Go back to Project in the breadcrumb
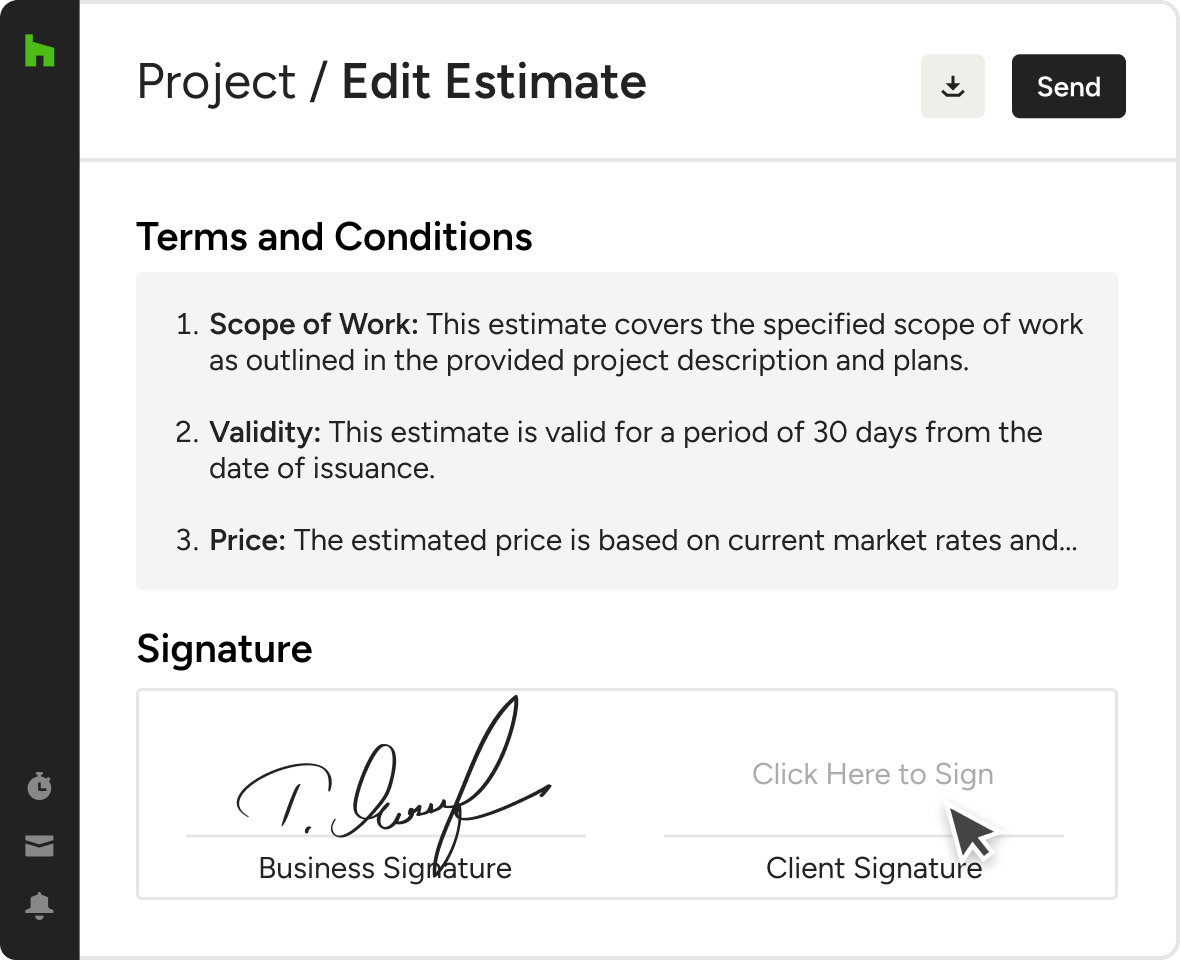Screen dimensions: 1180x960 (x=216, y=82)
